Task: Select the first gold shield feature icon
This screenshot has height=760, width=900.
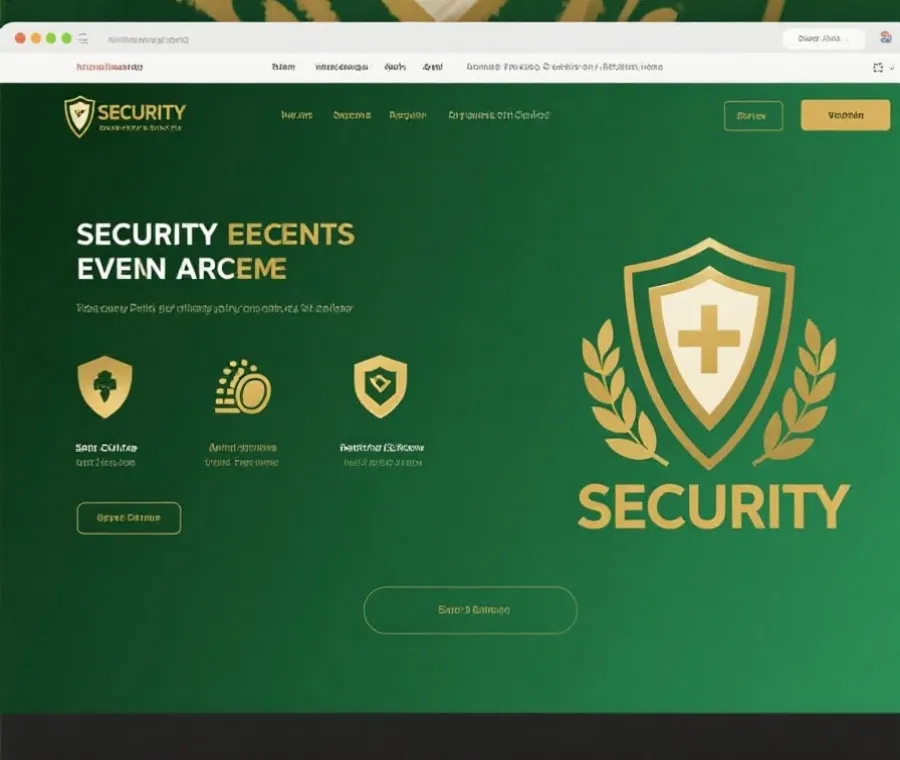Action: pyautogui.click(x=104, y=386)
